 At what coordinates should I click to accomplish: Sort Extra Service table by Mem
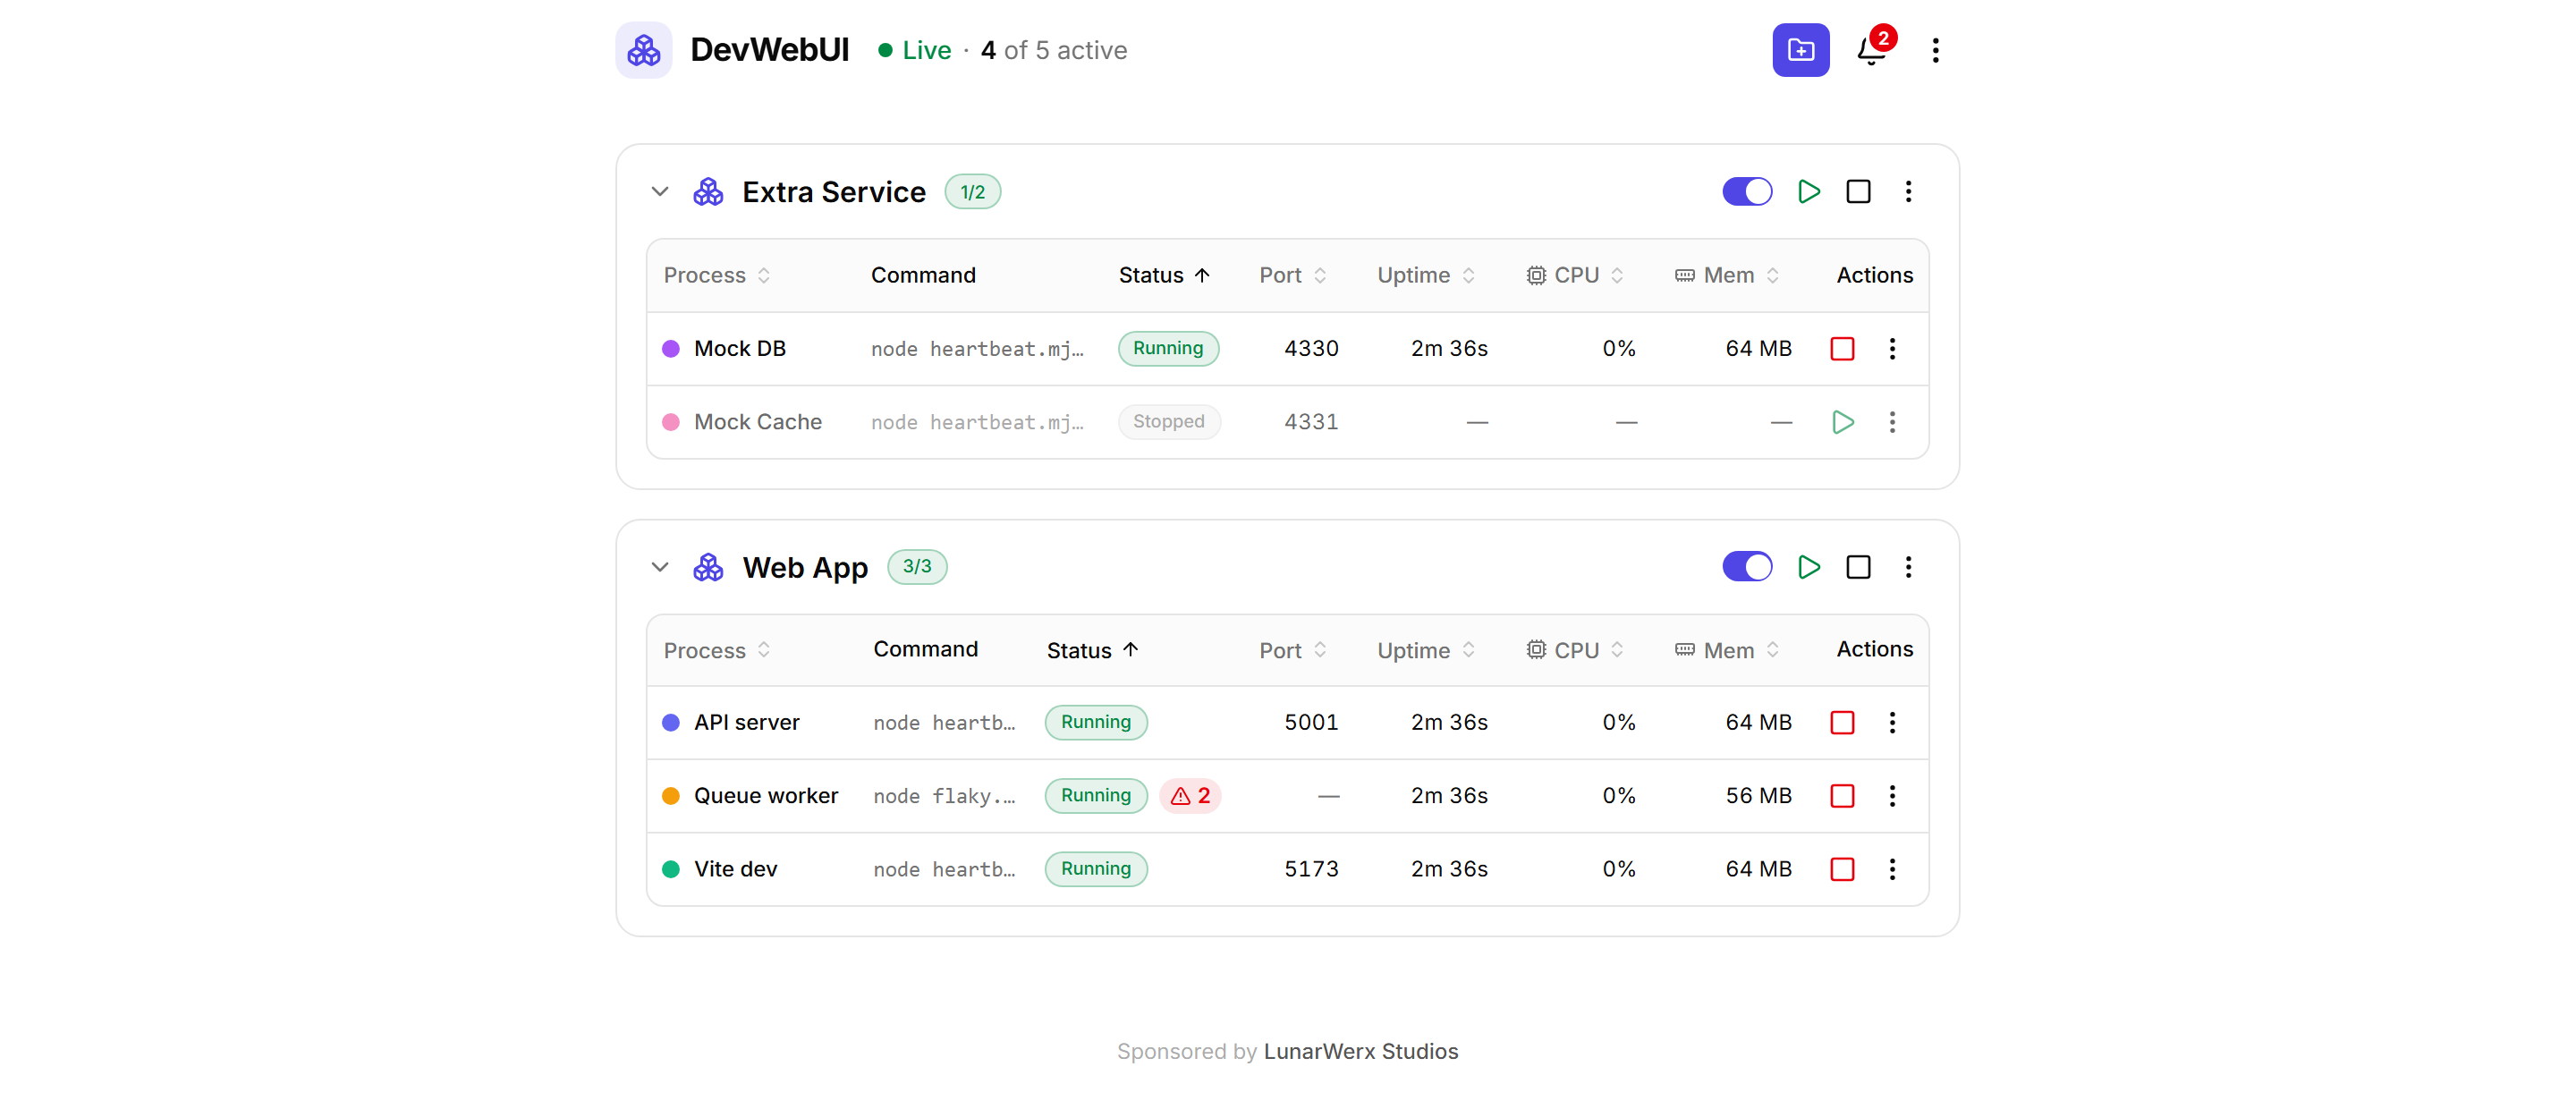1727,275
